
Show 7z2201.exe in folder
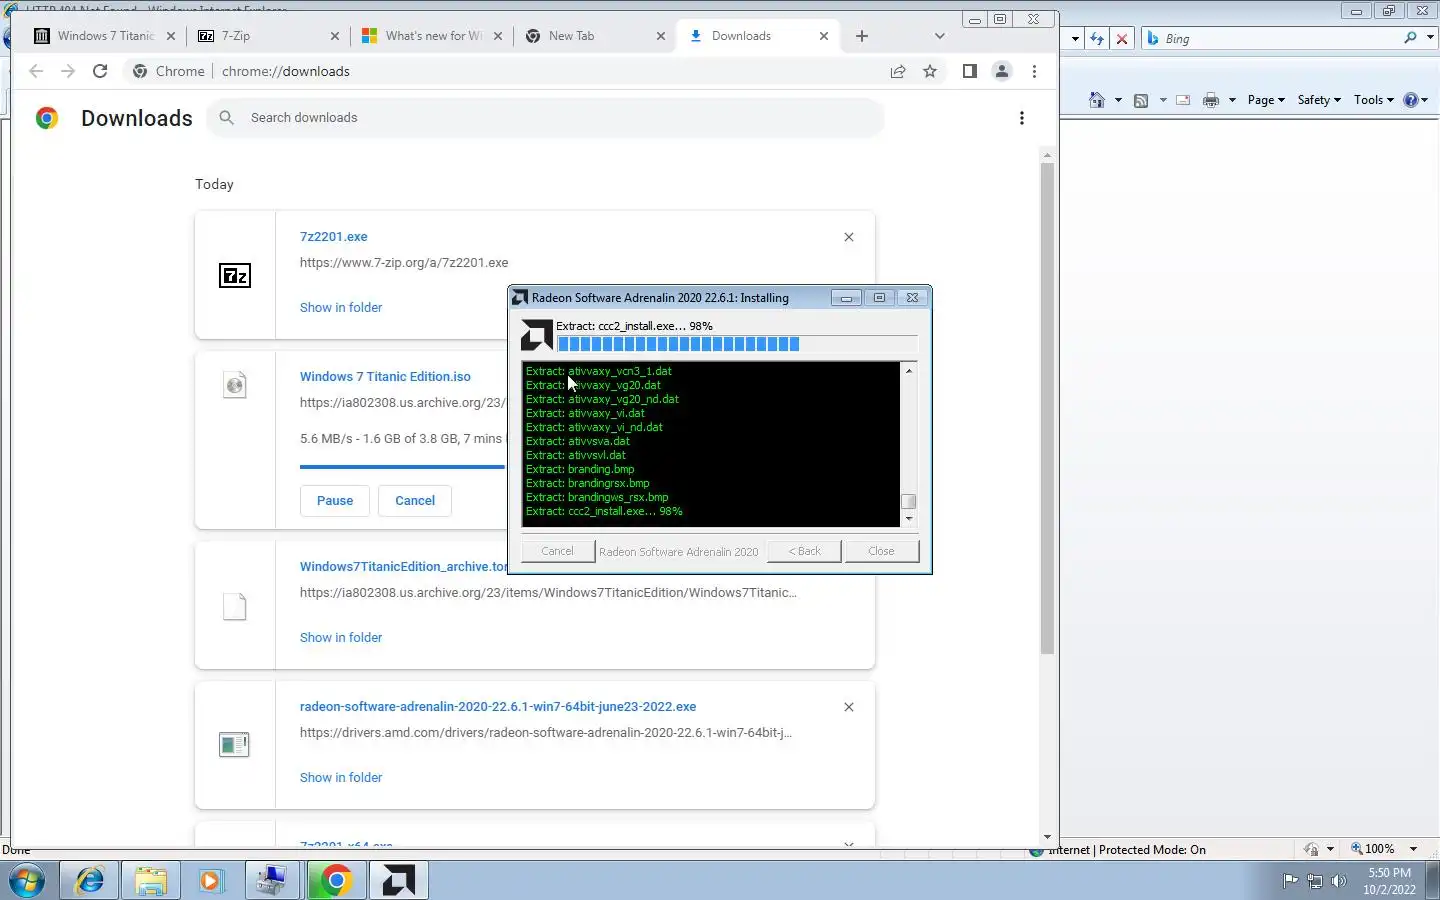click(x=341, y=308)
